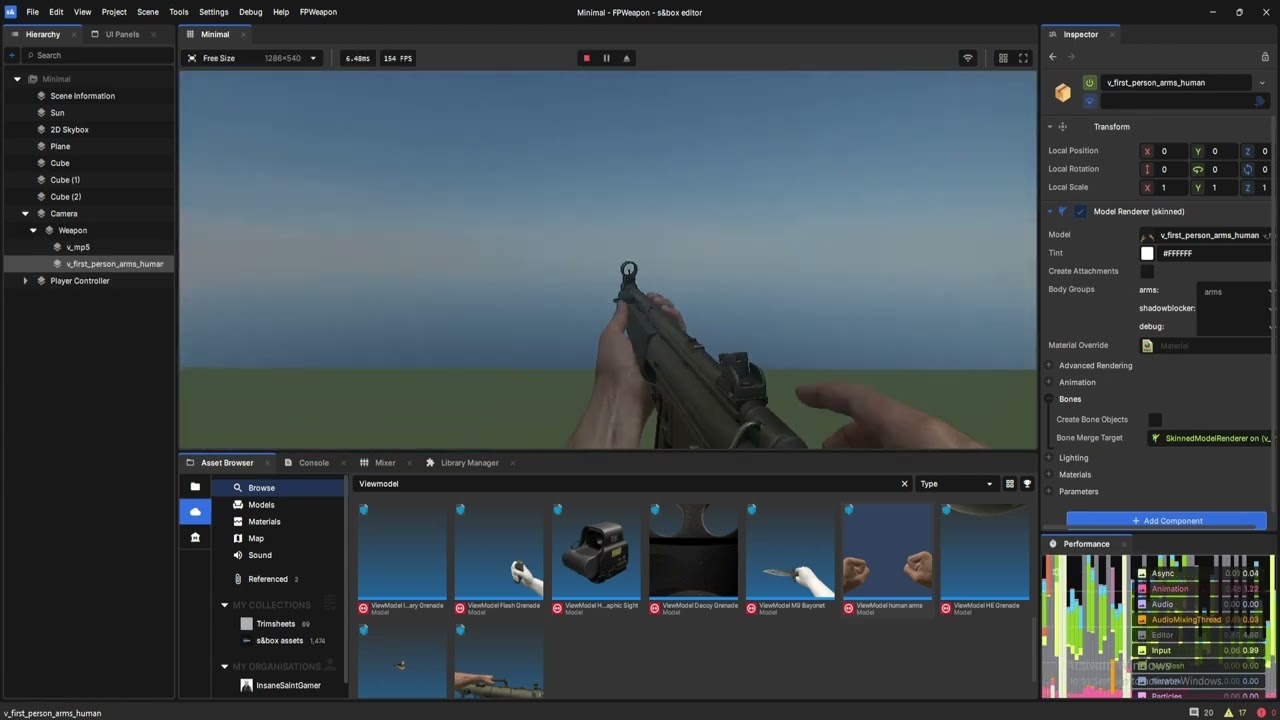Open Referenced assets list
This screenshot has width=1280, height=720.
tap(267, 579)
